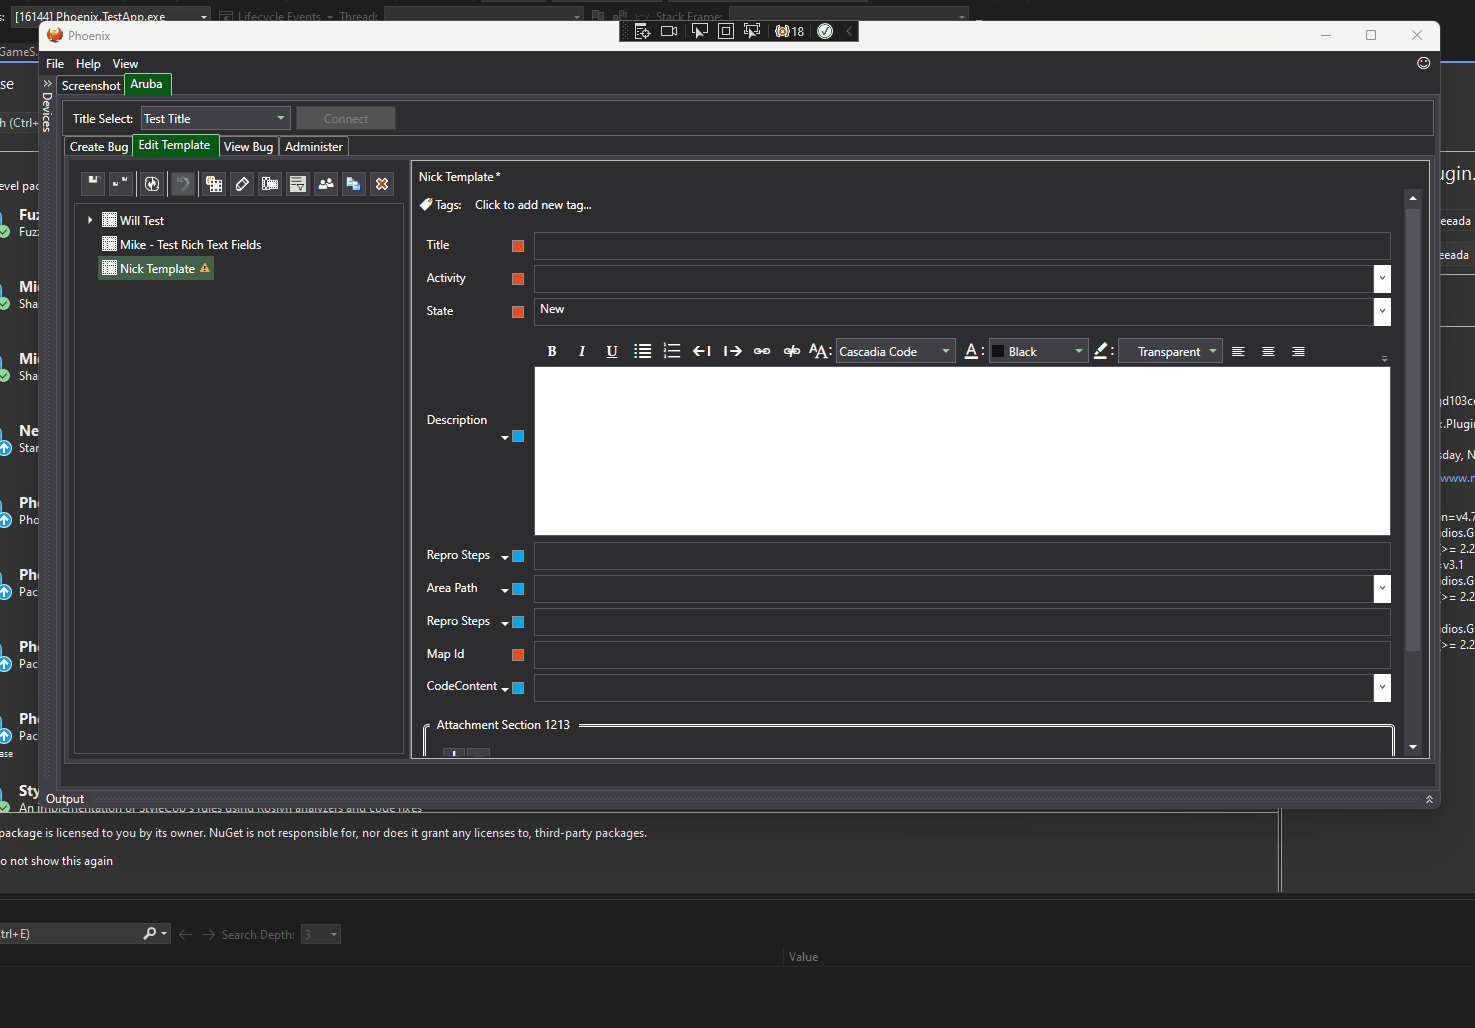Click the two-people users icon

point(326,184)
